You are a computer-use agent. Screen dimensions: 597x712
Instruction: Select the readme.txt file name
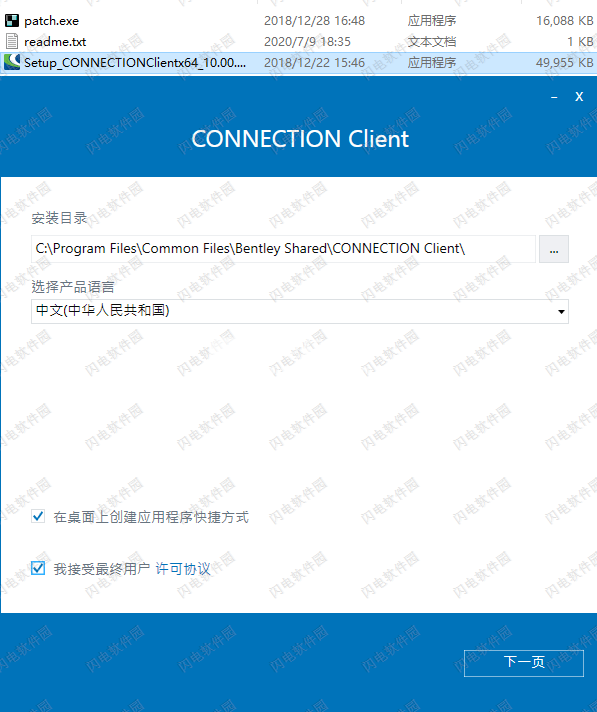point(55,42)
